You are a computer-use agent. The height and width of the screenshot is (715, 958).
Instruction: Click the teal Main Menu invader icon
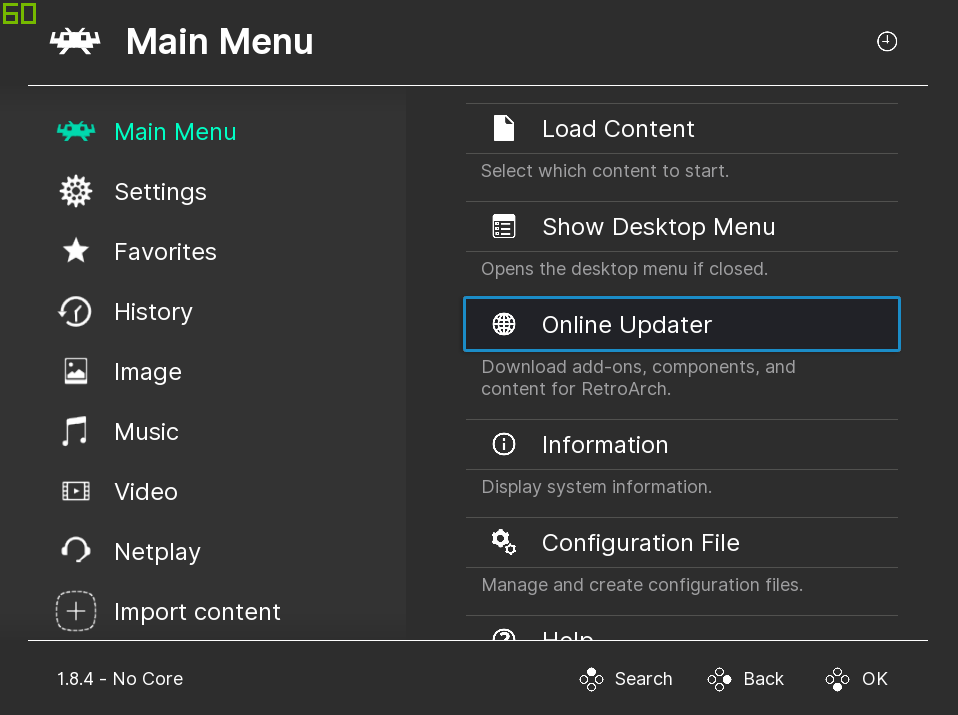(76, 131)
